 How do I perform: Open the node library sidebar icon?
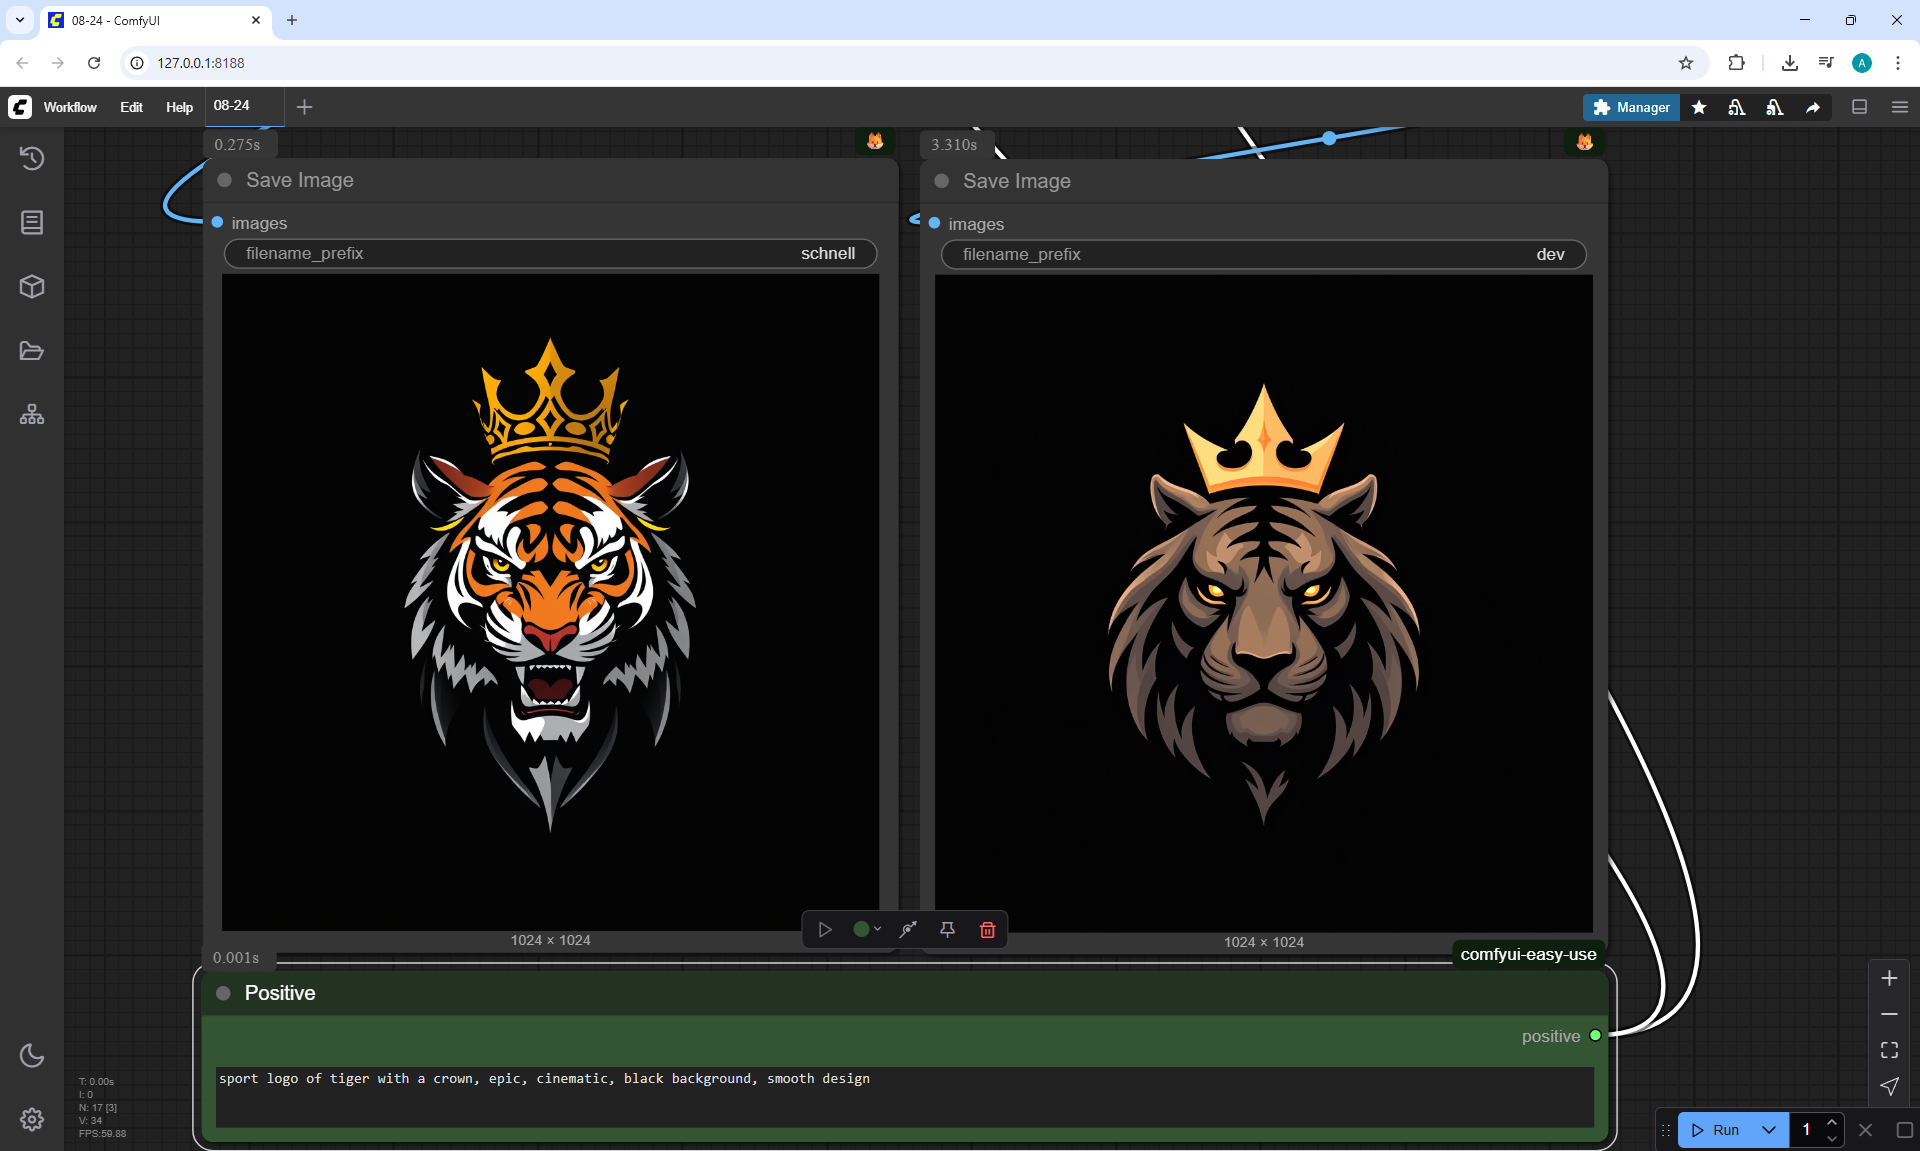tap(32, 222)
